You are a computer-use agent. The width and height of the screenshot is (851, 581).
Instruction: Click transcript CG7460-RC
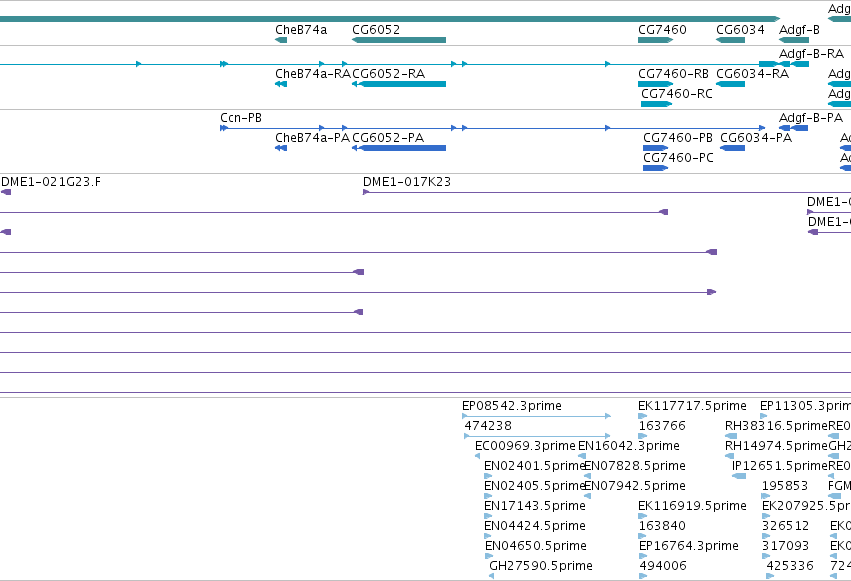[656, 104]
